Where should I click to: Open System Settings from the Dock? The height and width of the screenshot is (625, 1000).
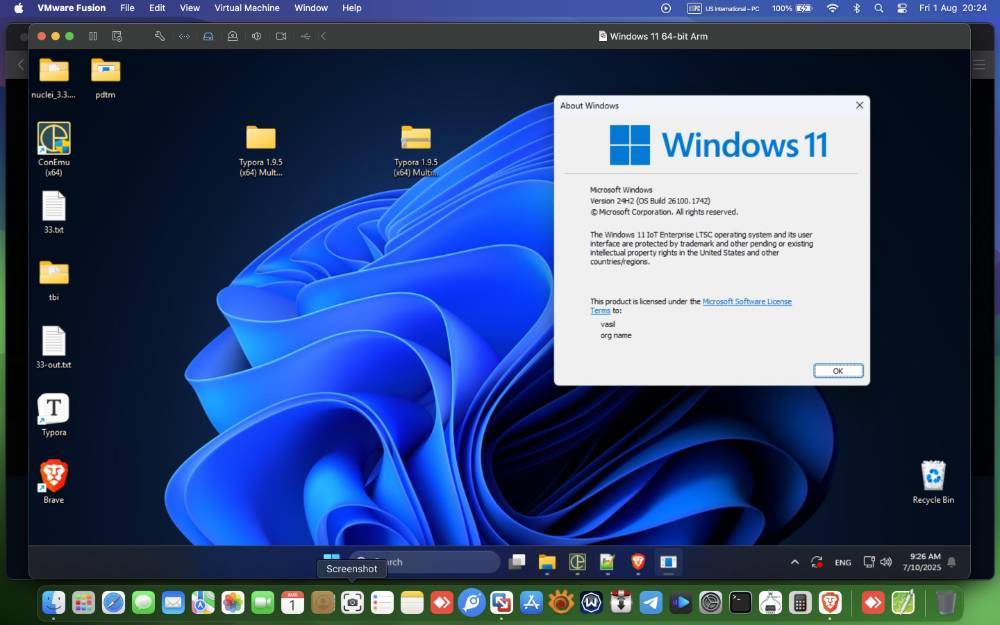[710, 602]
